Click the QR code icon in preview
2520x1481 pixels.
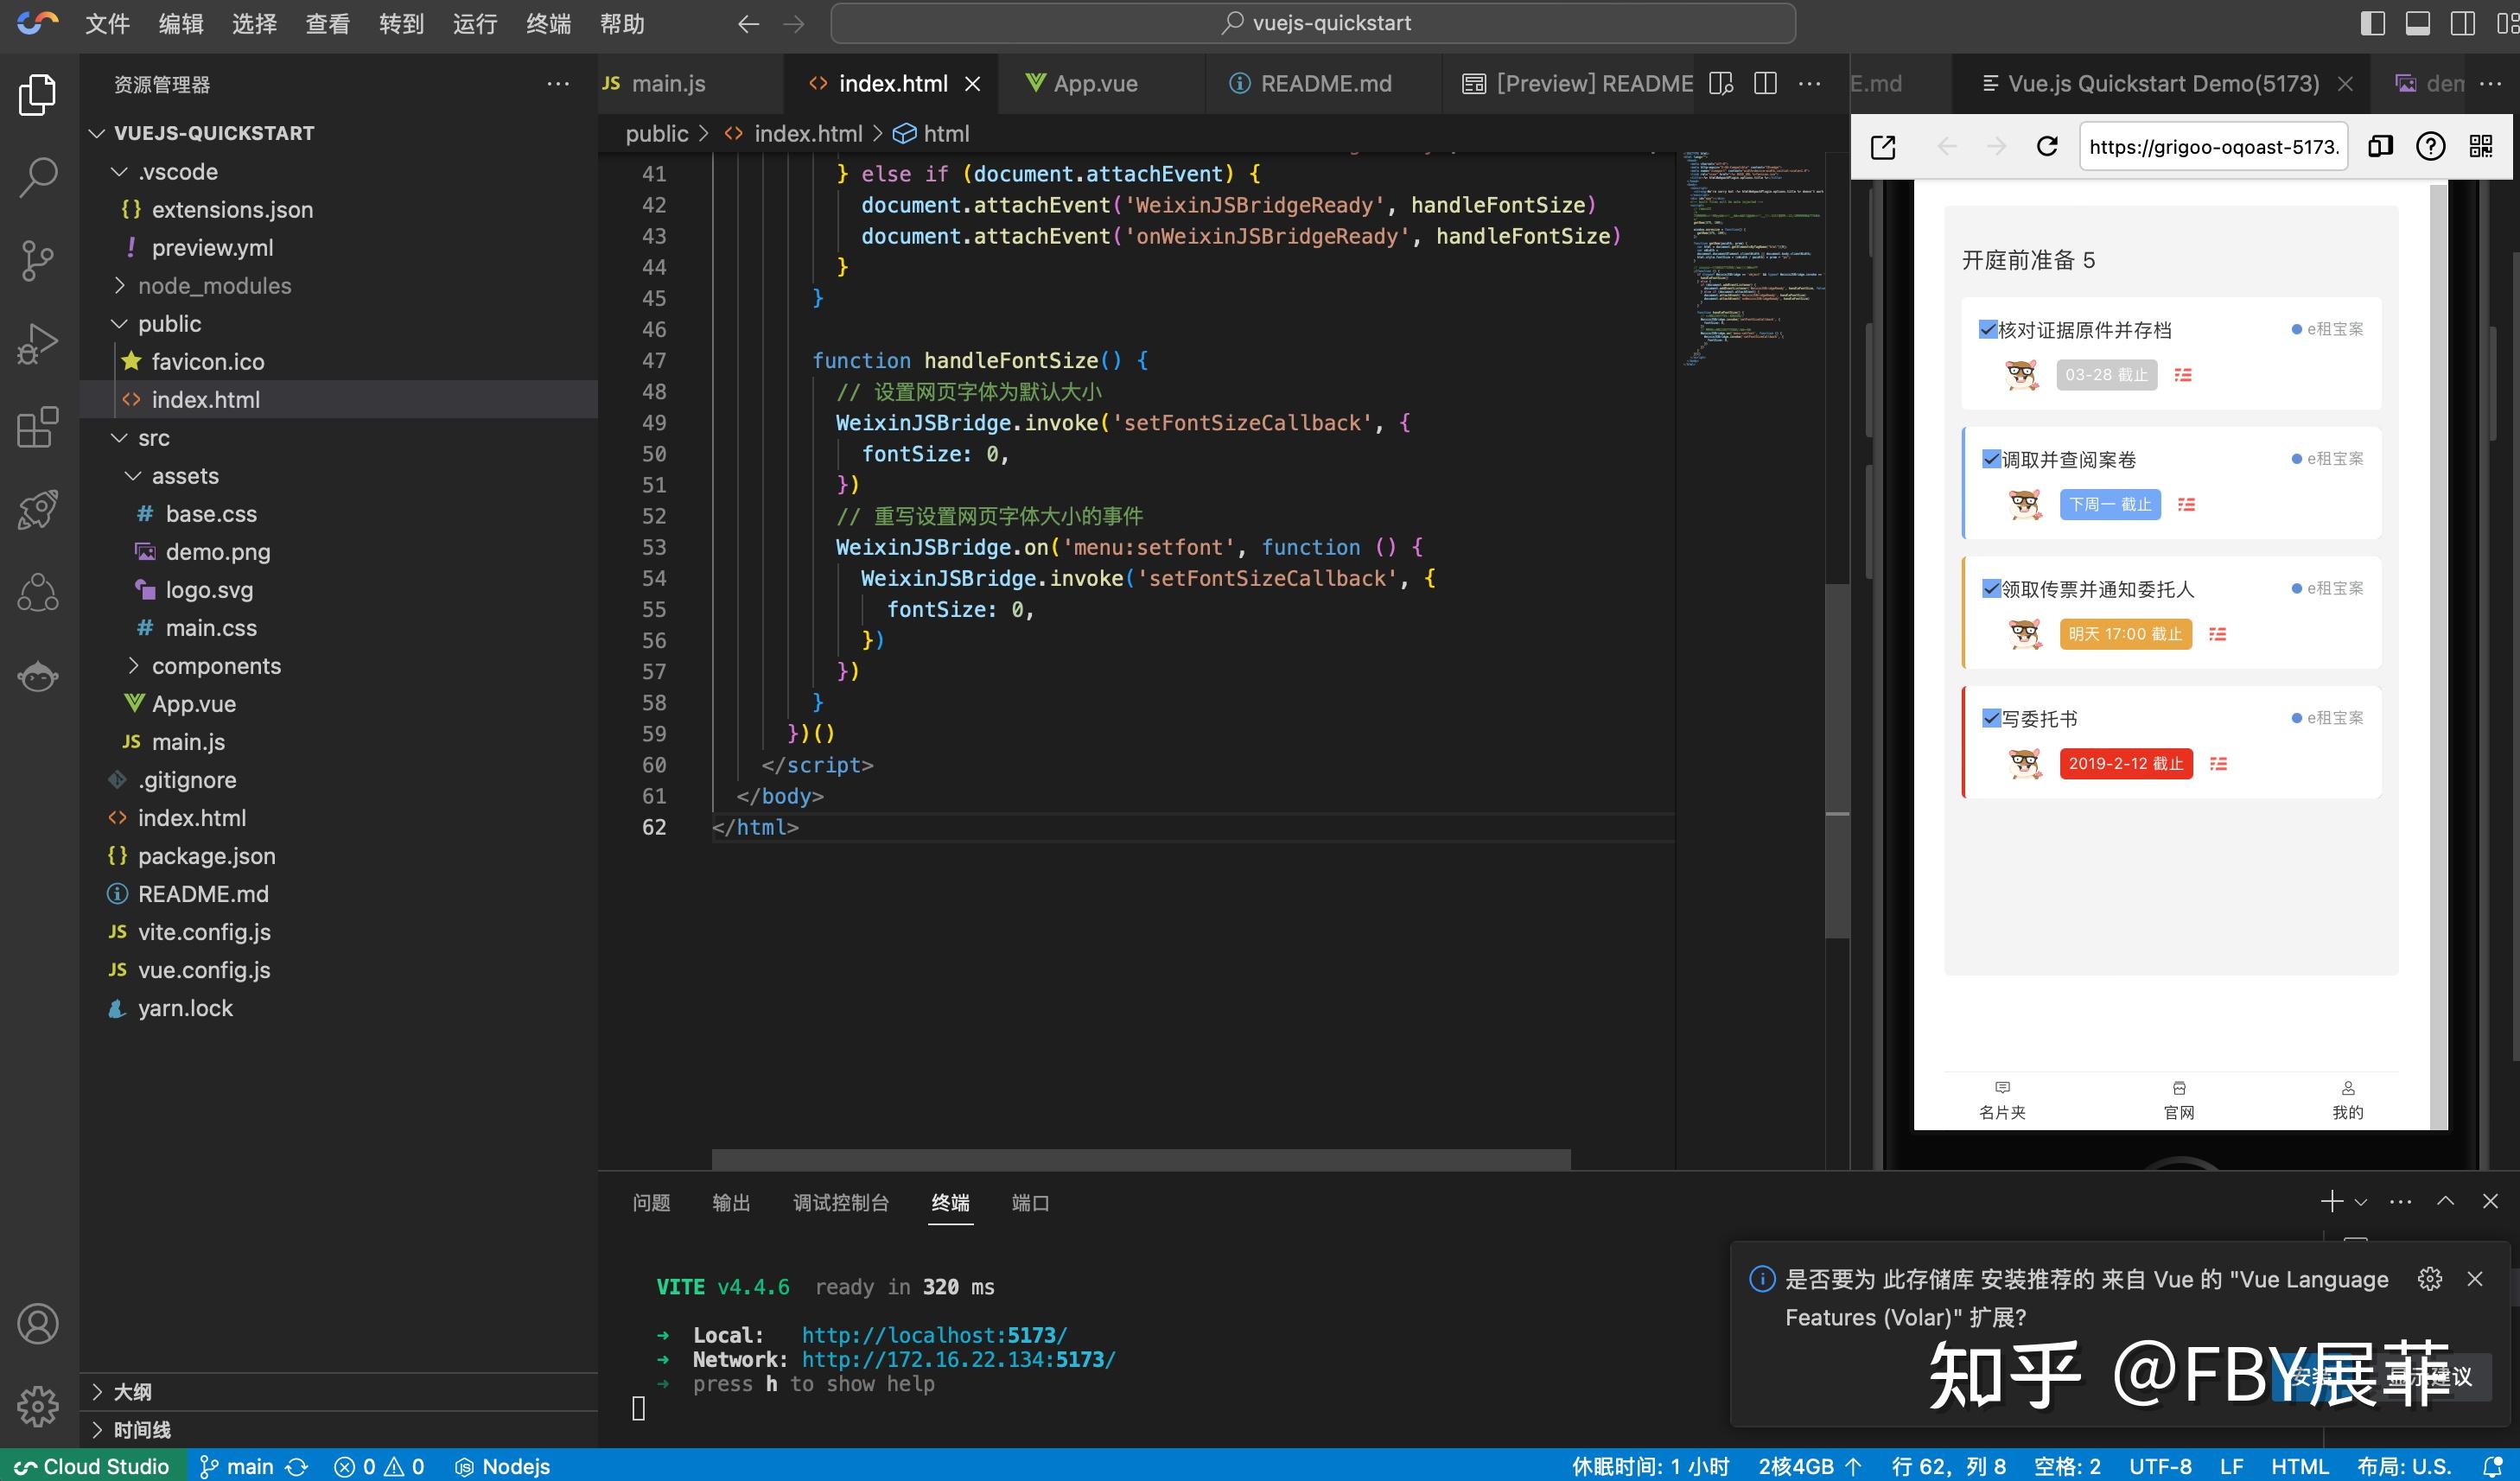pos(2481,147)
